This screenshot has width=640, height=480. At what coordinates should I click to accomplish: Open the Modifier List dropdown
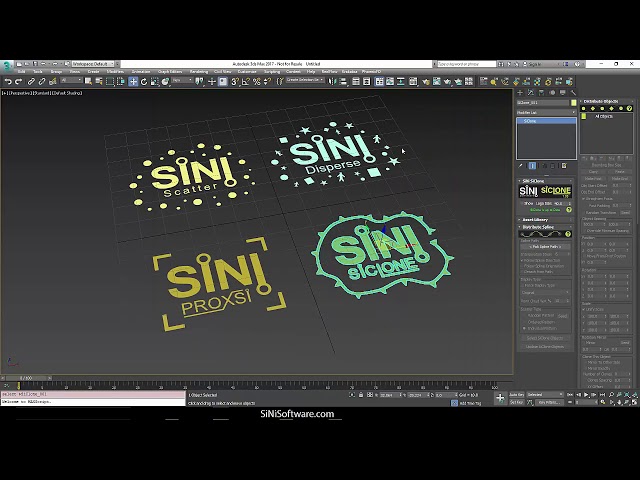point(546,112)
